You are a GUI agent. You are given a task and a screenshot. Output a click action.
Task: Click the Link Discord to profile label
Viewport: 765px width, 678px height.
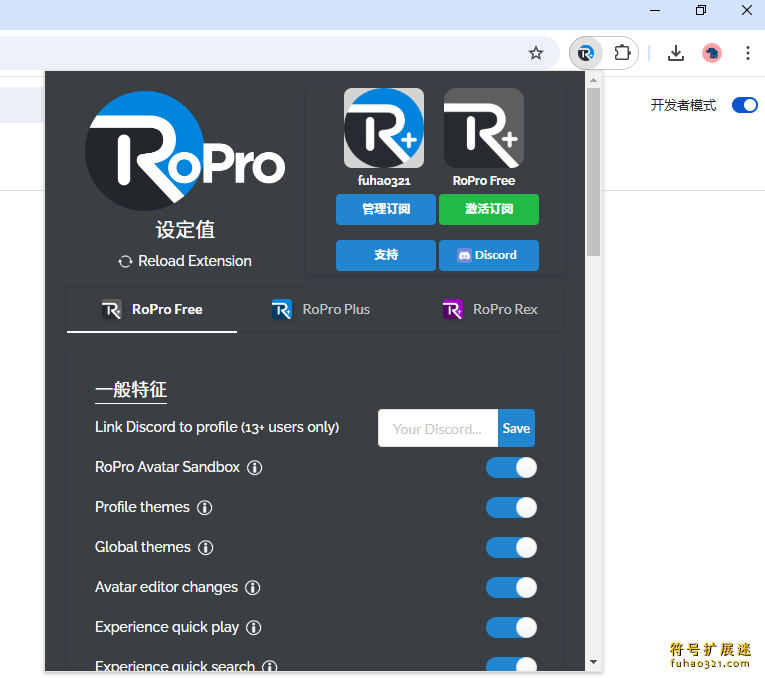pos(217,427)
